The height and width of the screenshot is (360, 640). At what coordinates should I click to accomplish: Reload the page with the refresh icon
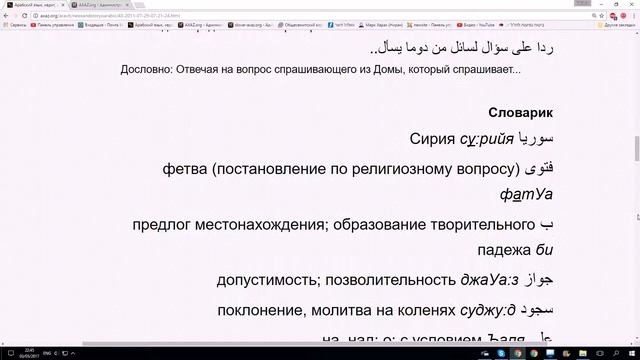(24, 16)
